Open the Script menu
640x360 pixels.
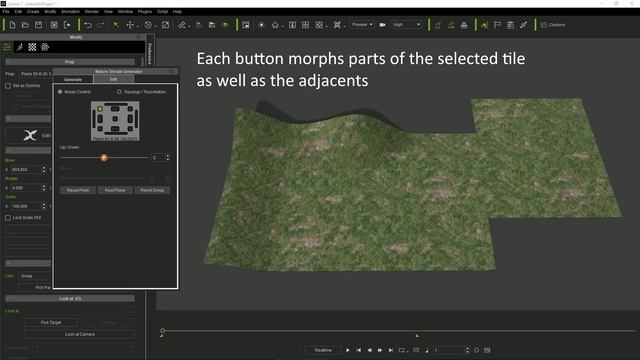(x=162, y=11)
